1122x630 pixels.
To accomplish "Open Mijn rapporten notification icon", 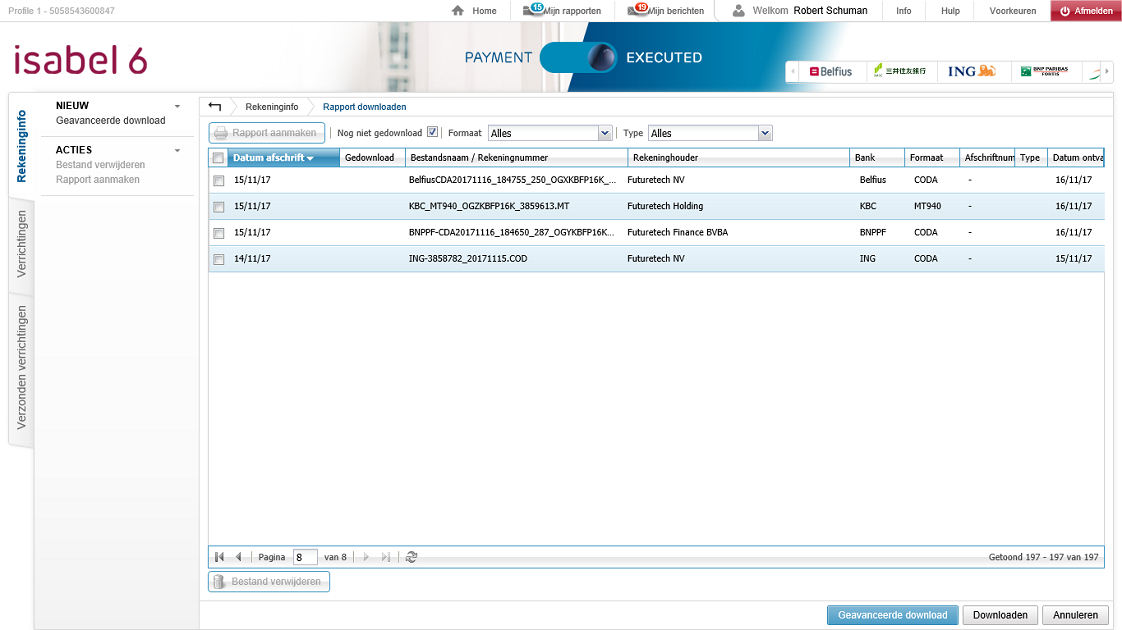I will click(x=532, y=11).
